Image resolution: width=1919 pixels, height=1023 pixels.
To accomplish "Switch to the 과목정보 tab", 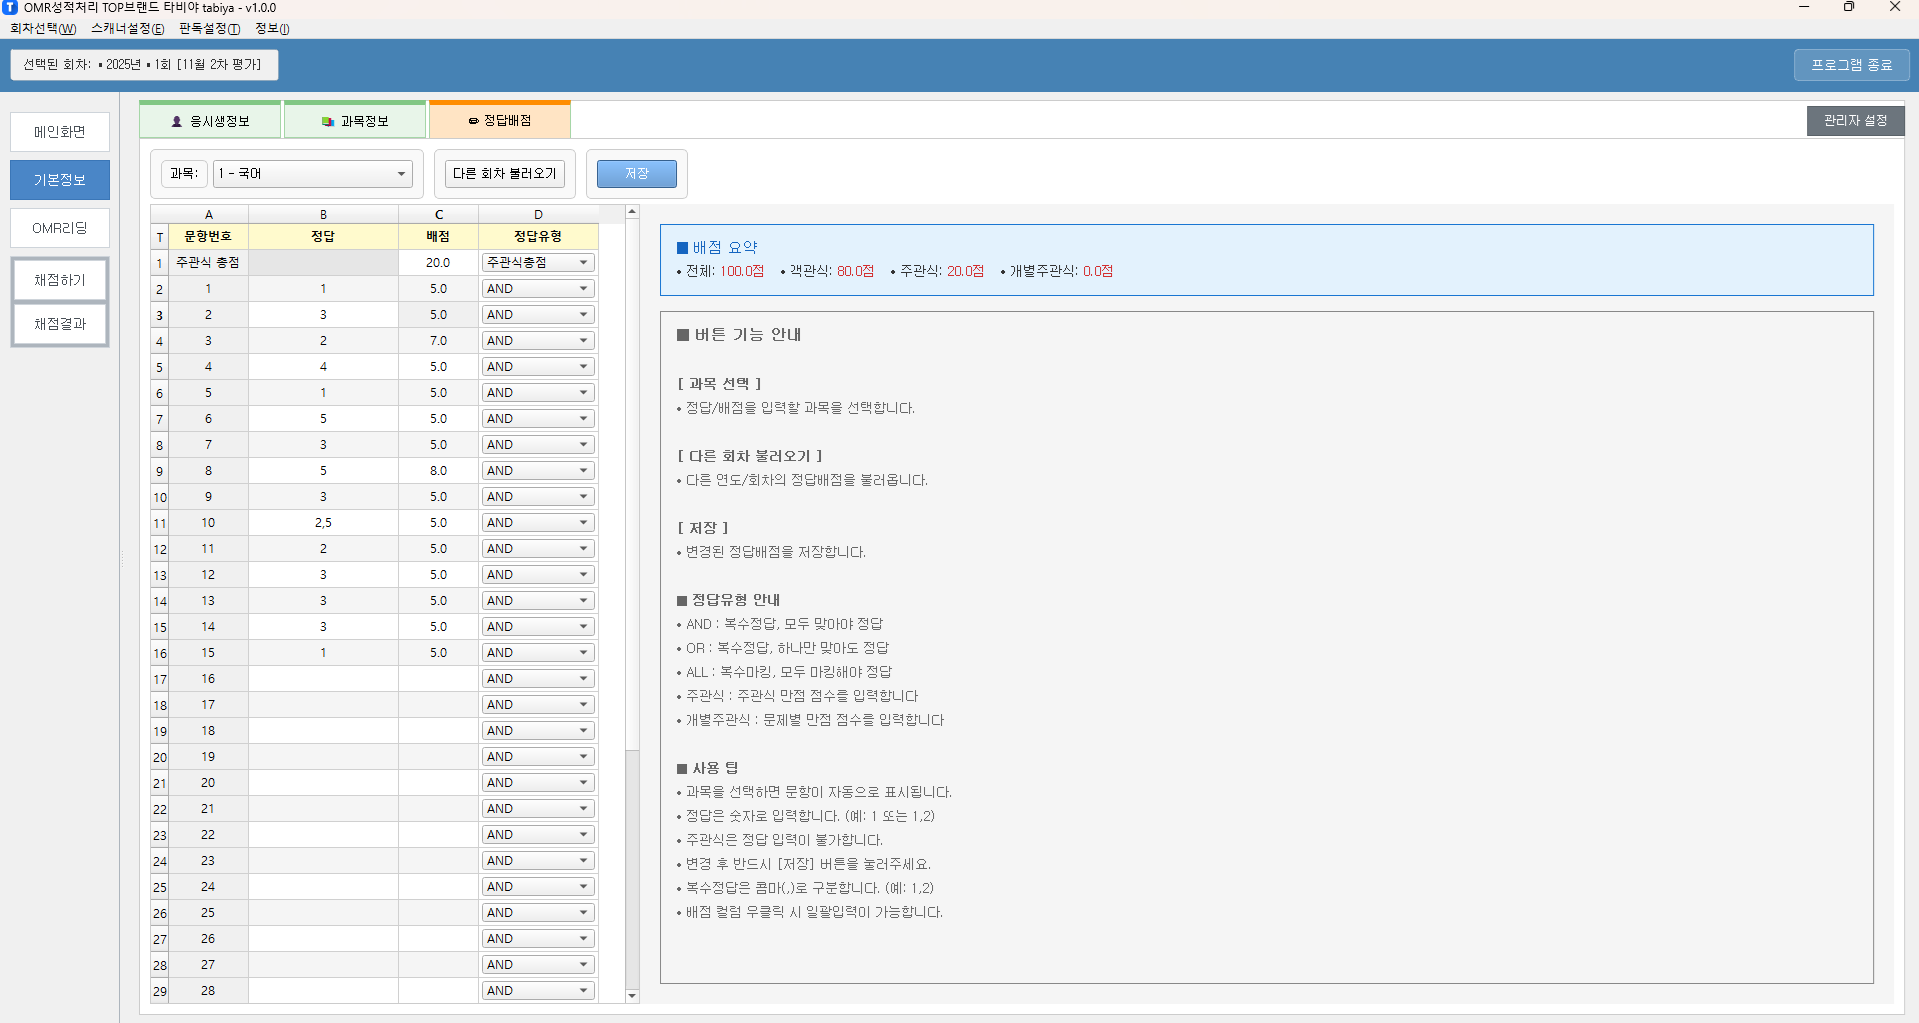I will (x=355, y=121).
